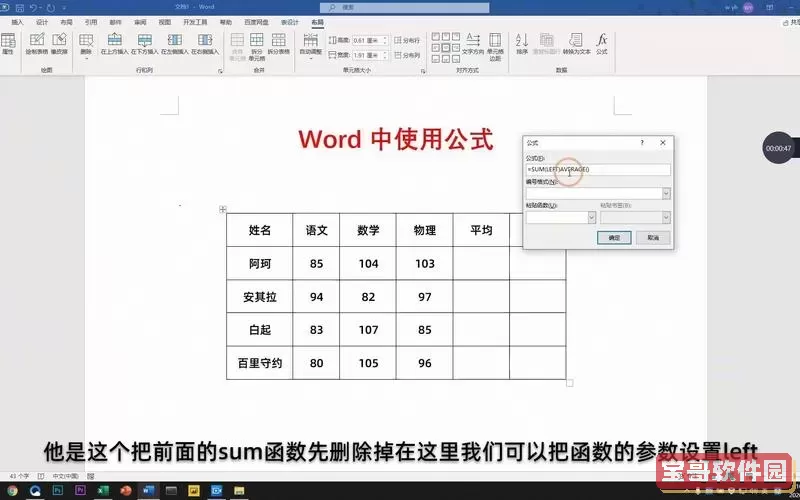The width and height of the screenshot is (800, 500).
Task: Open Chrome from the taskbar
Action: [11, 491]
